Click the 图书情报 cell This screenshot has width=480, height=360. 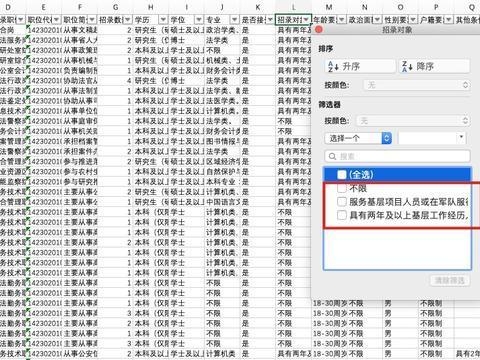(222, 141)
